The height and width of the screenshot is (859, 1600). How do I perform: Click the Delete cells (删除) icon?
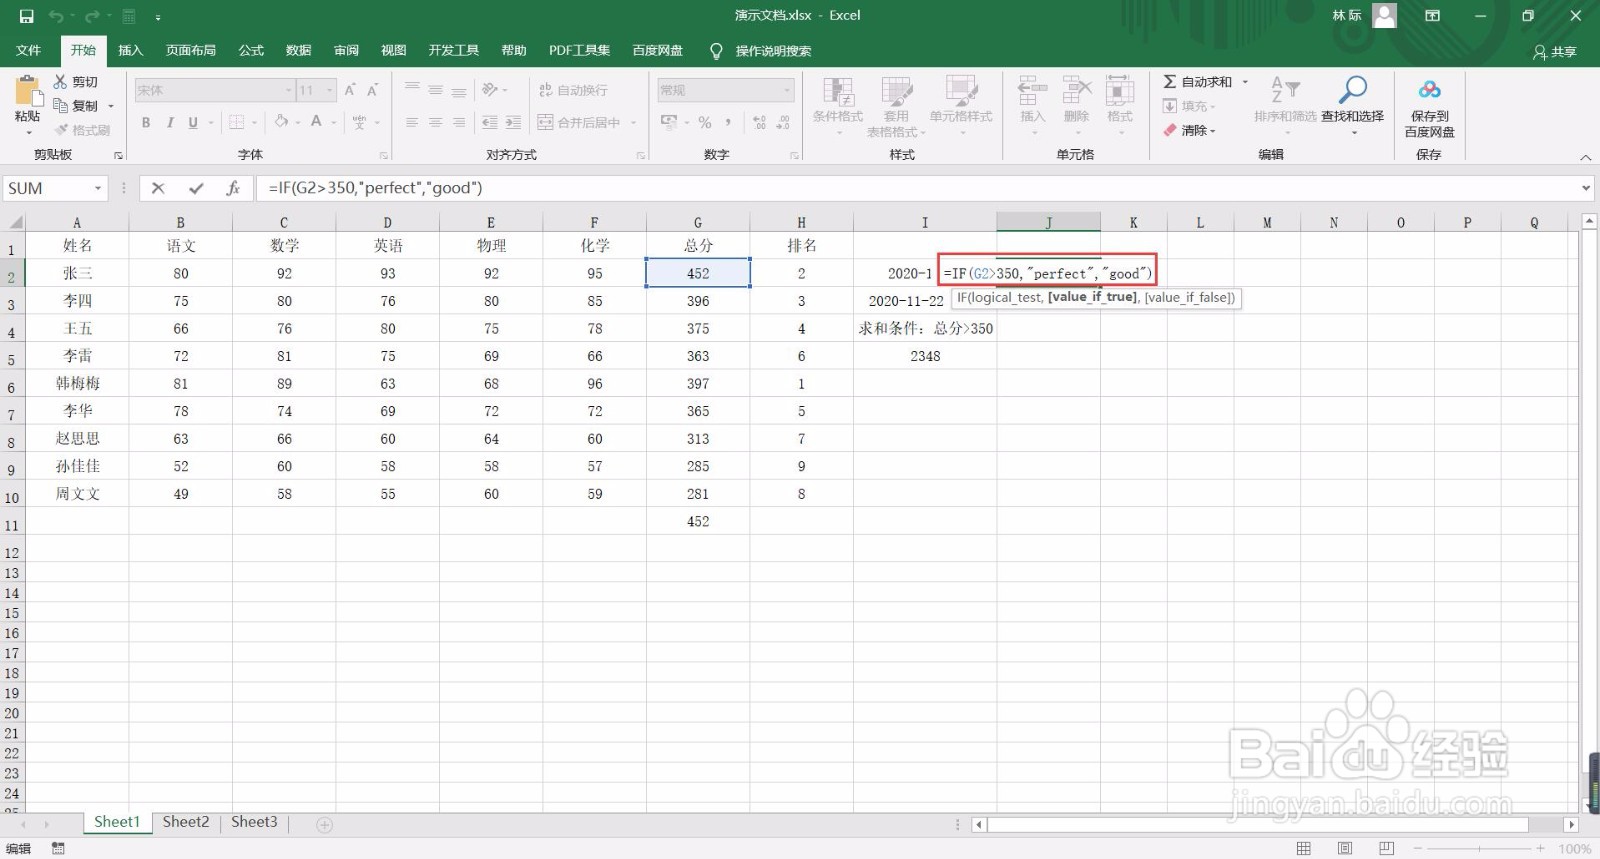pyautogui.click(x=1076, y=92)
